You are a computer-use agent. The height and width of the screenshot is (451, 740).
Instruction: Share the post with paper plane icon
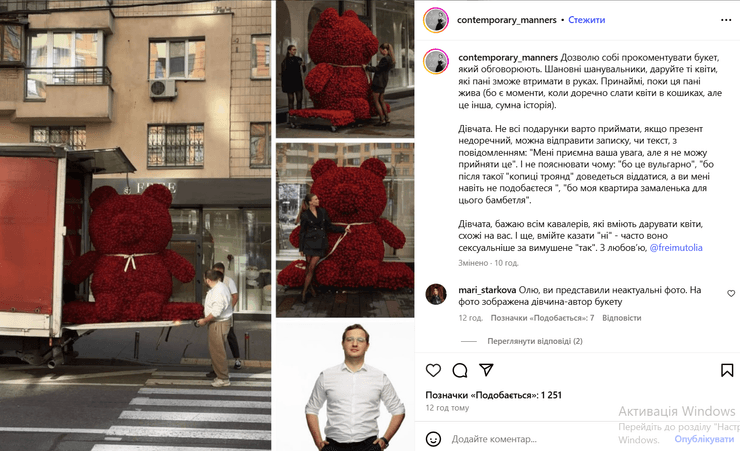pyautogui.click(x=486, y=370)
